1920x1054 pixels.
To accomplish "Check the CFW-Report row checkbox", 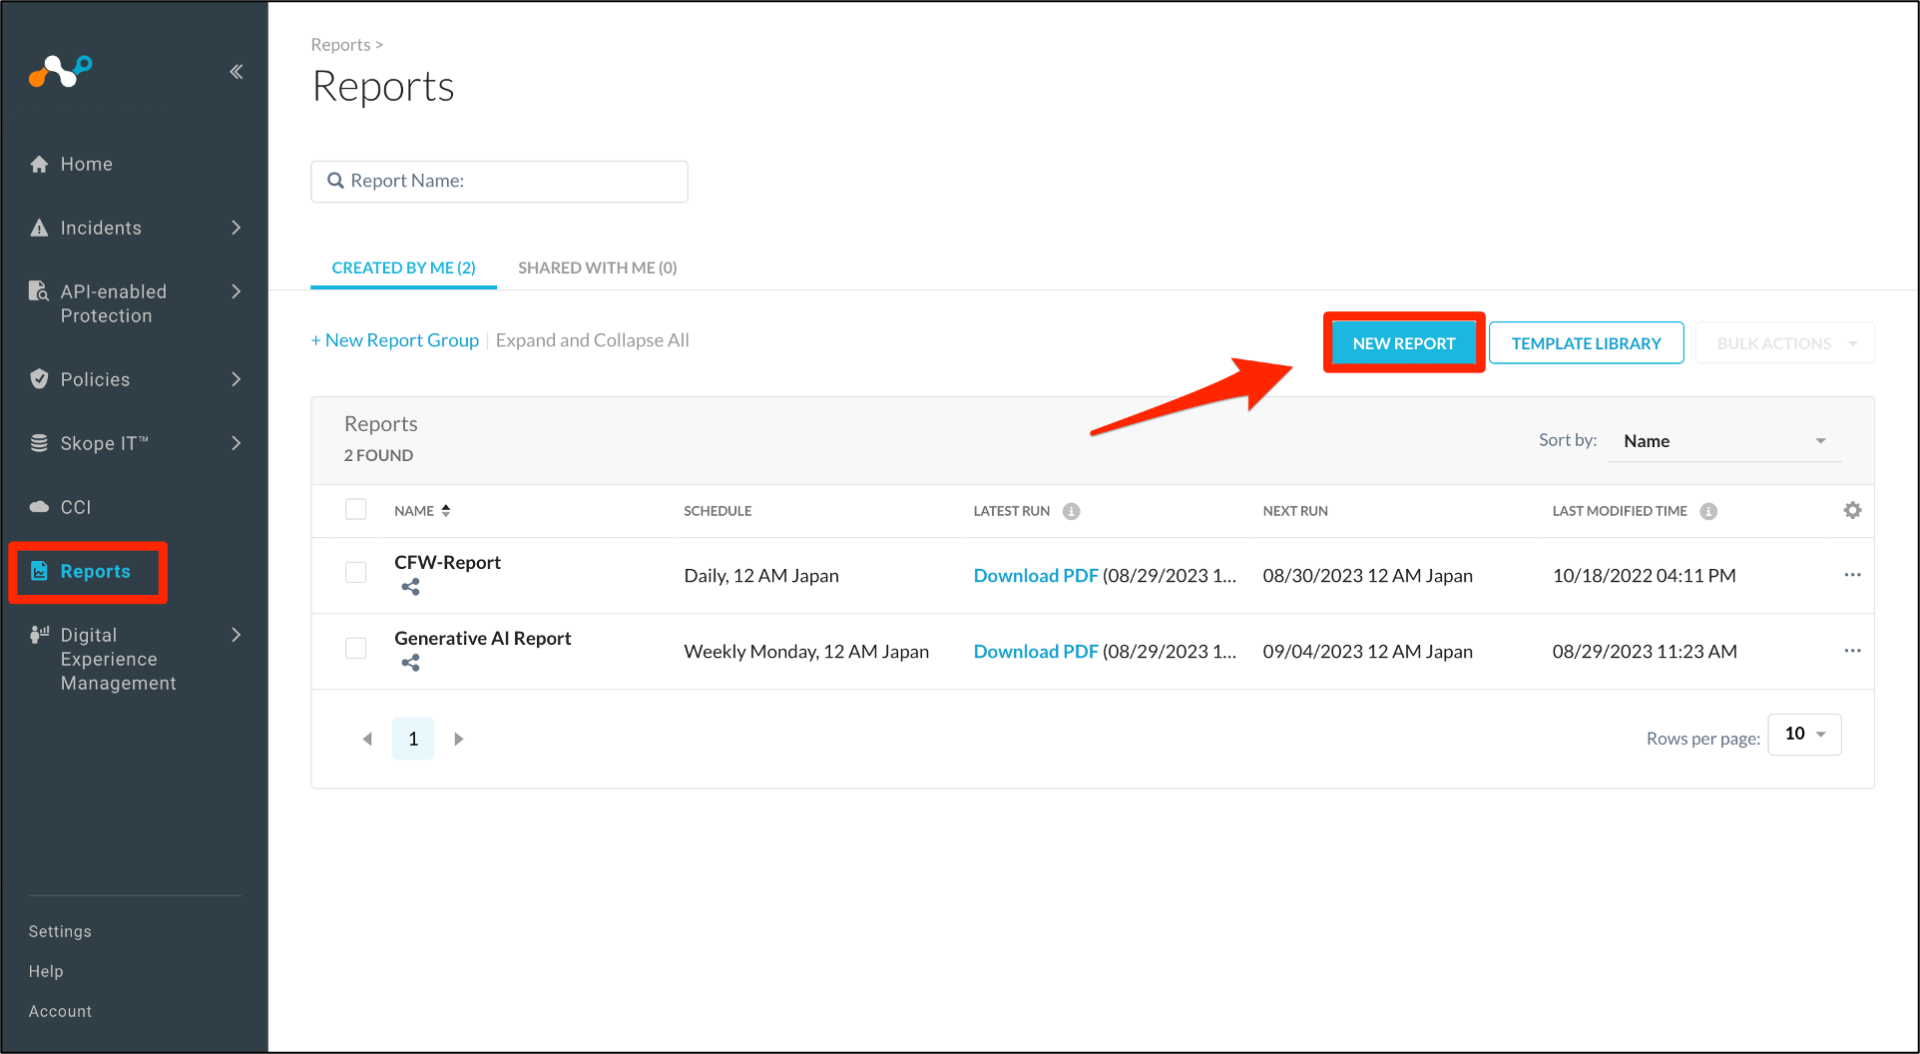I will pyautogui.click(x=356, y=572).
